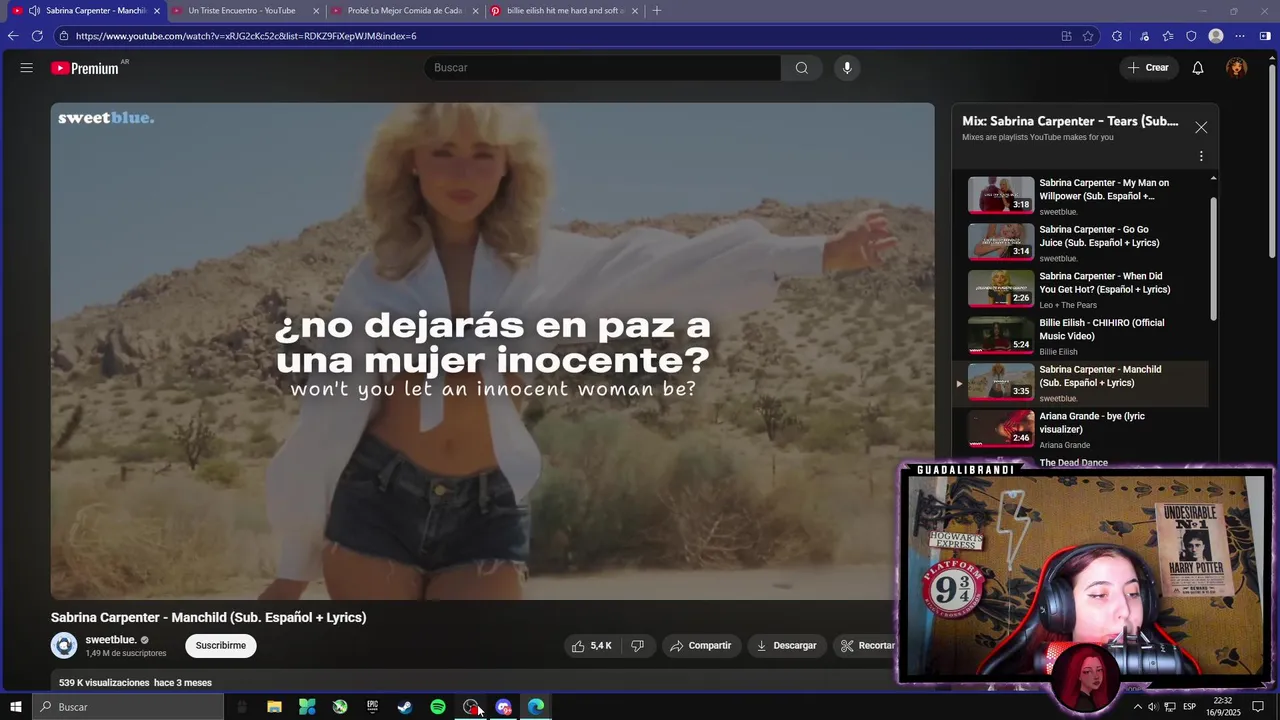Open the split screen apps icon in address bar
Image resolution: width=1280 pixels, height=720 pixels.
pyautogui.click(x=1066, y=36)
